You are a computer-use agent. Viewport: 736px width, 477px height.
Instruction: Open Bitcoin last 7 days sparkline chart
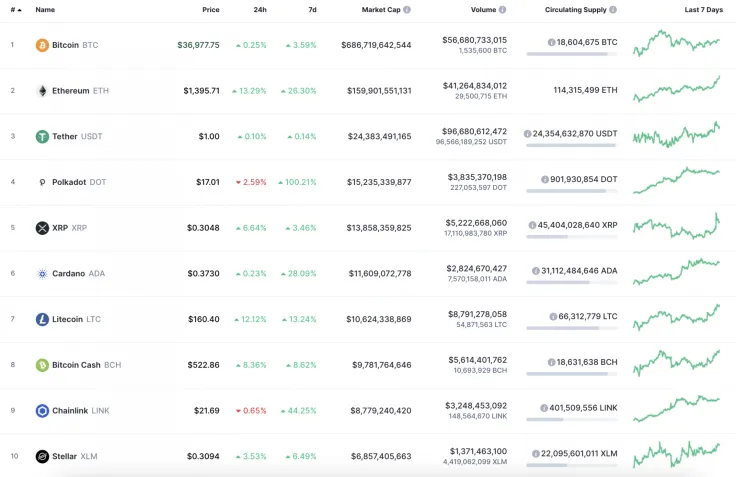[x=676, y=43]
